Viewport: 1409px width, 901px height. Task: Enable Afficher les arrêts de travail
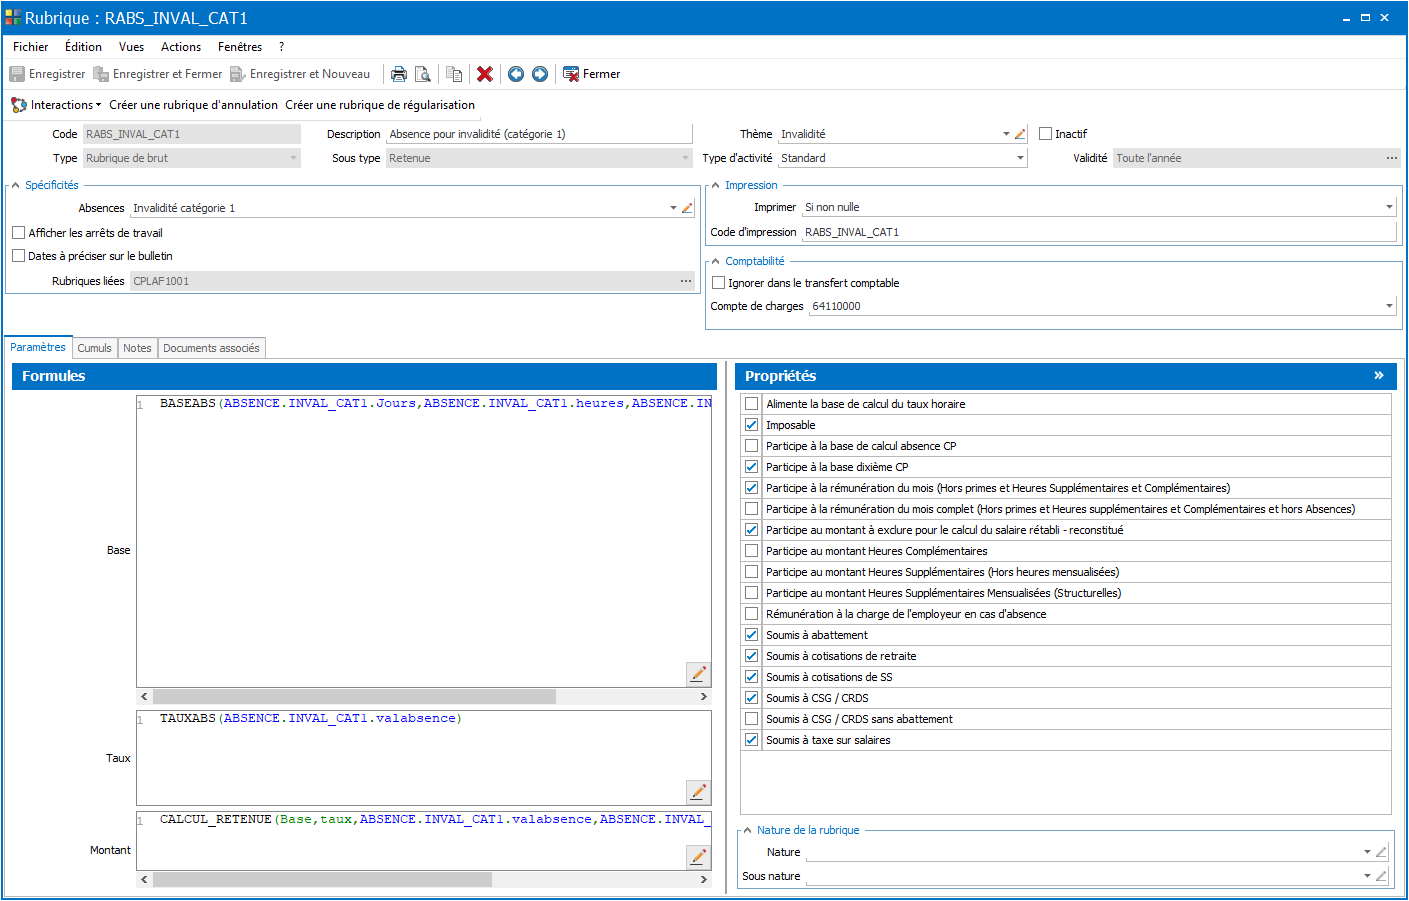(x=18, y=232)
